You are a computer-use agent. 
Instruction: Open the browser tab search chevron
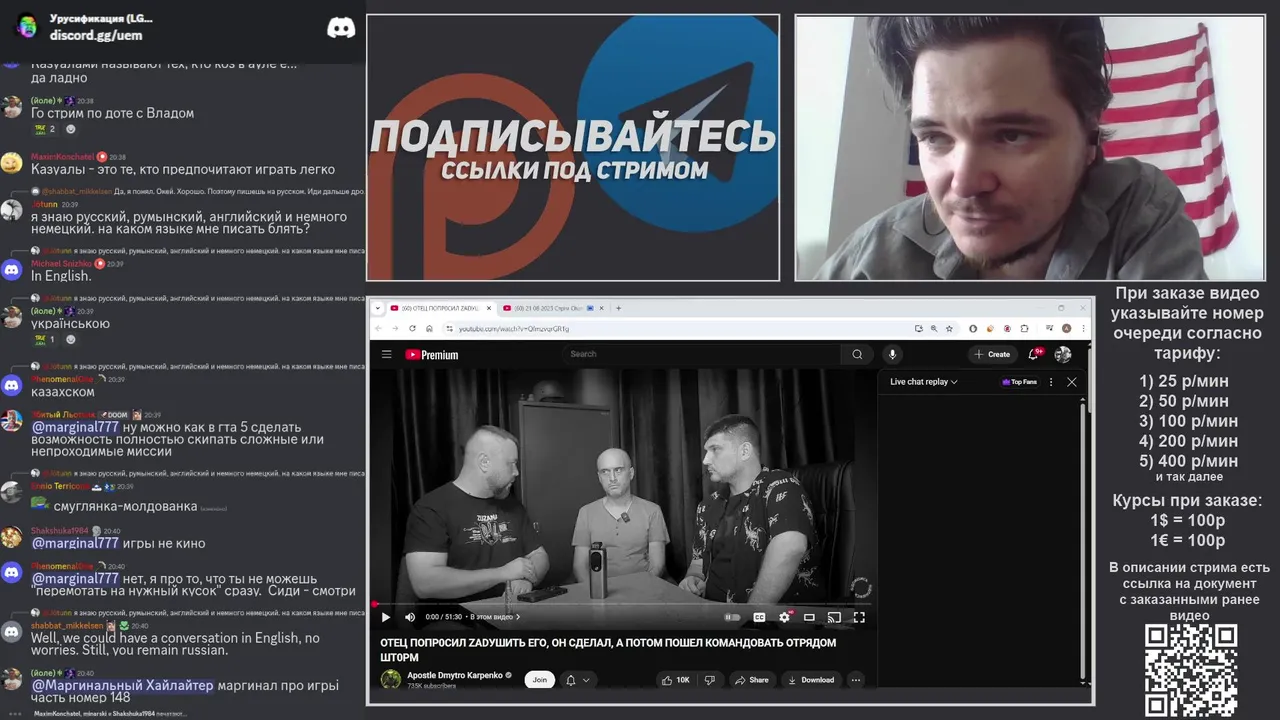click(x=378, y=308)
